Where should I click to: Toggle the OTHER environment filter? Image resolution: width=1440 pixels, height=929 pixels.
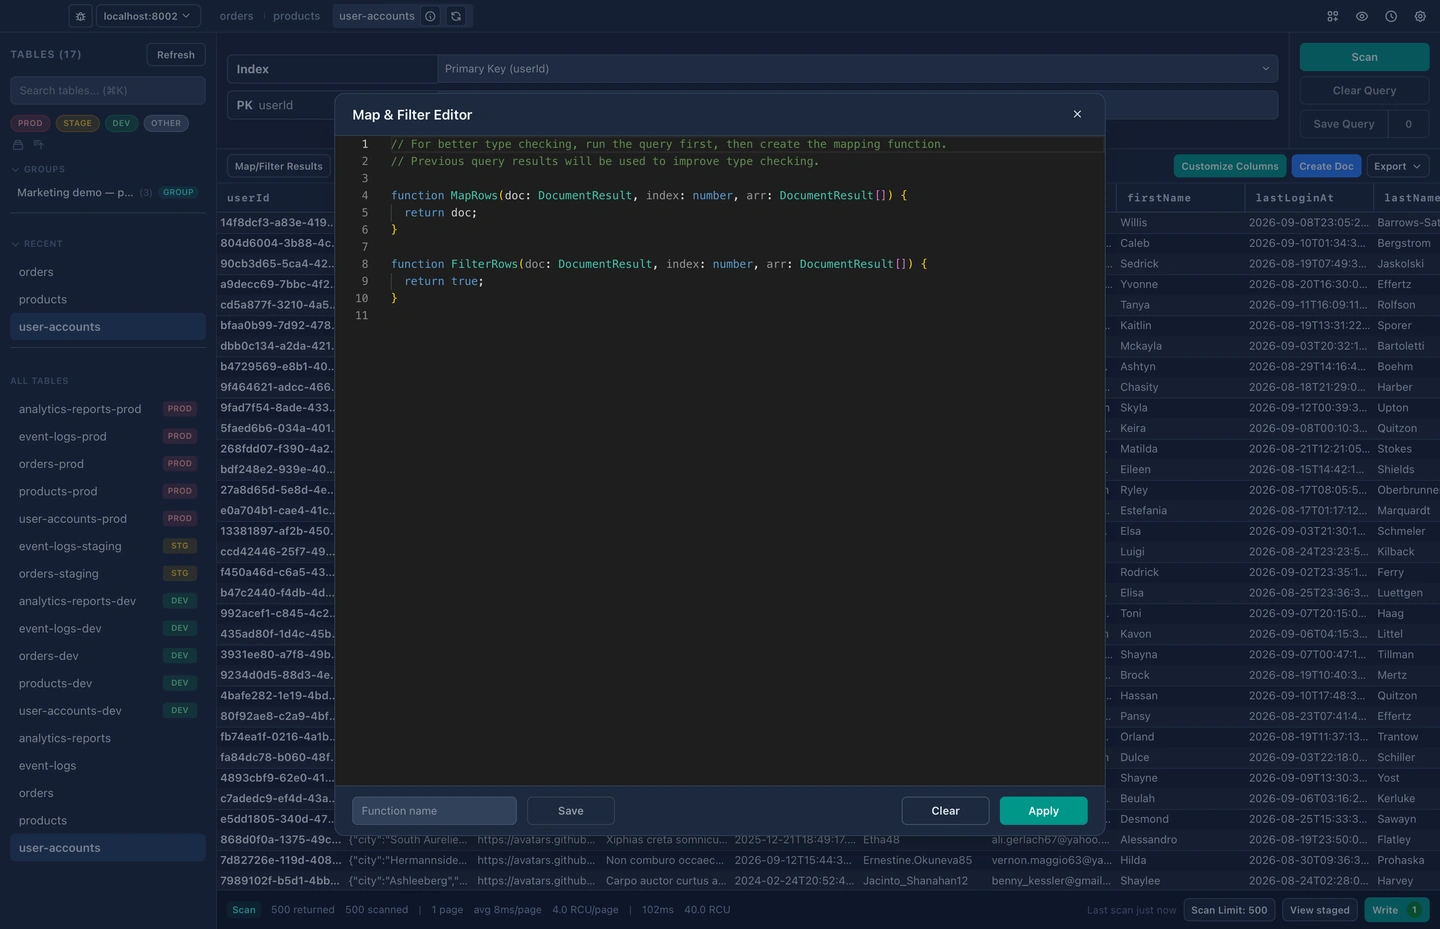pos(166,123)
